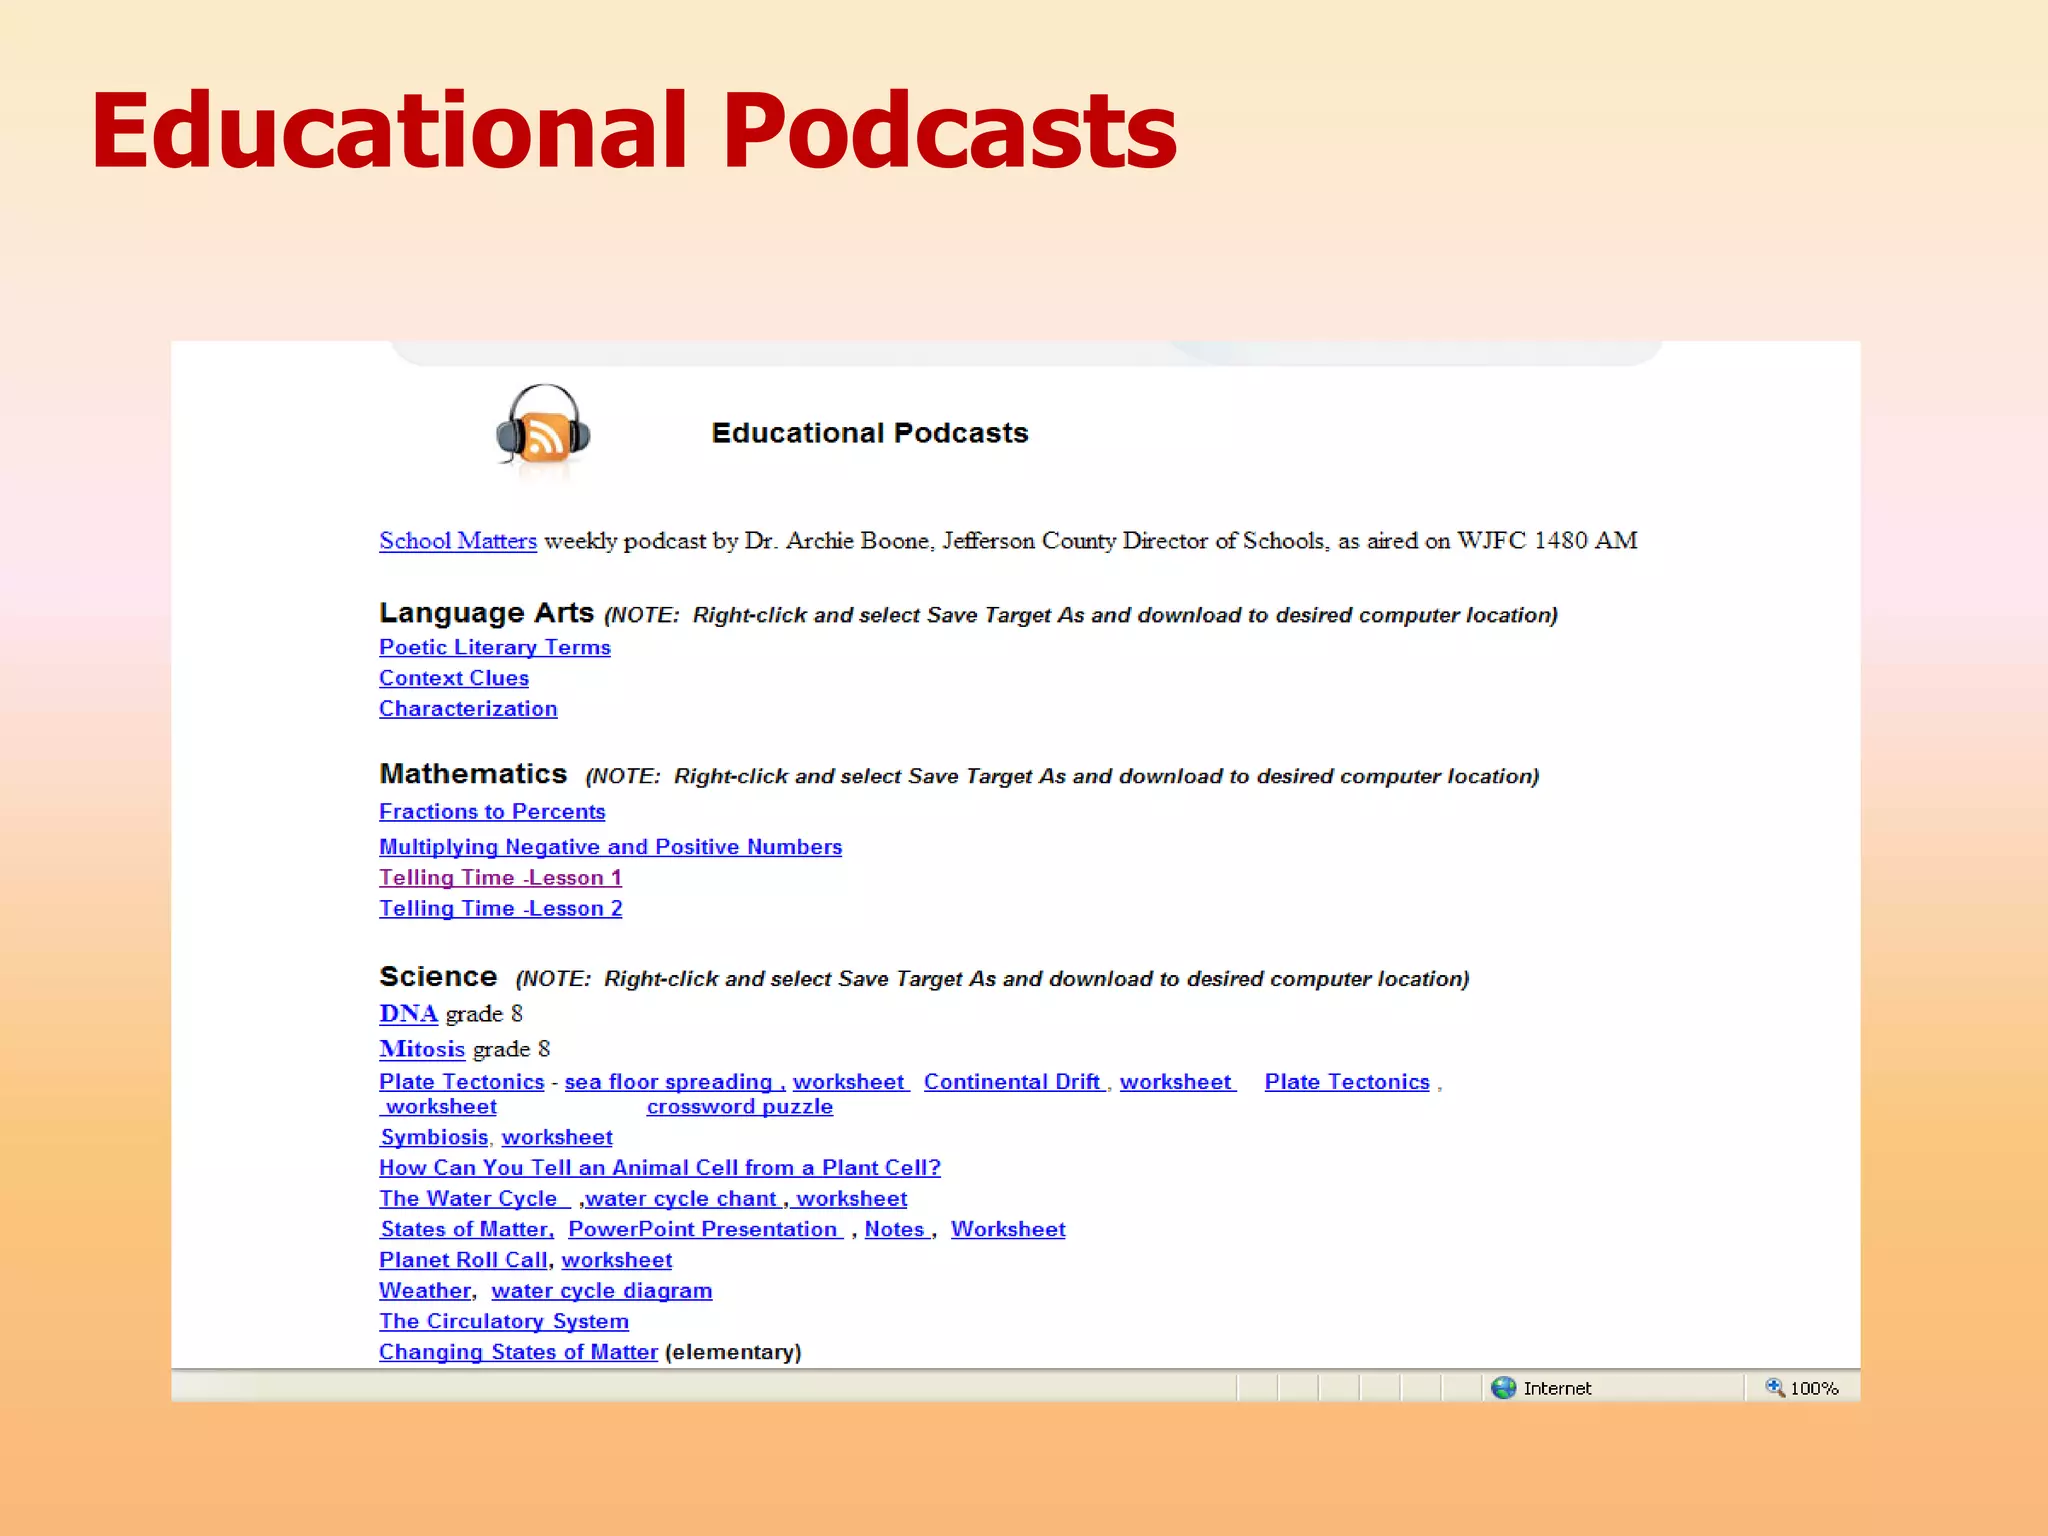Open the DNA grade 8 link
2048x1536 pixels.
pos(409,1014)
